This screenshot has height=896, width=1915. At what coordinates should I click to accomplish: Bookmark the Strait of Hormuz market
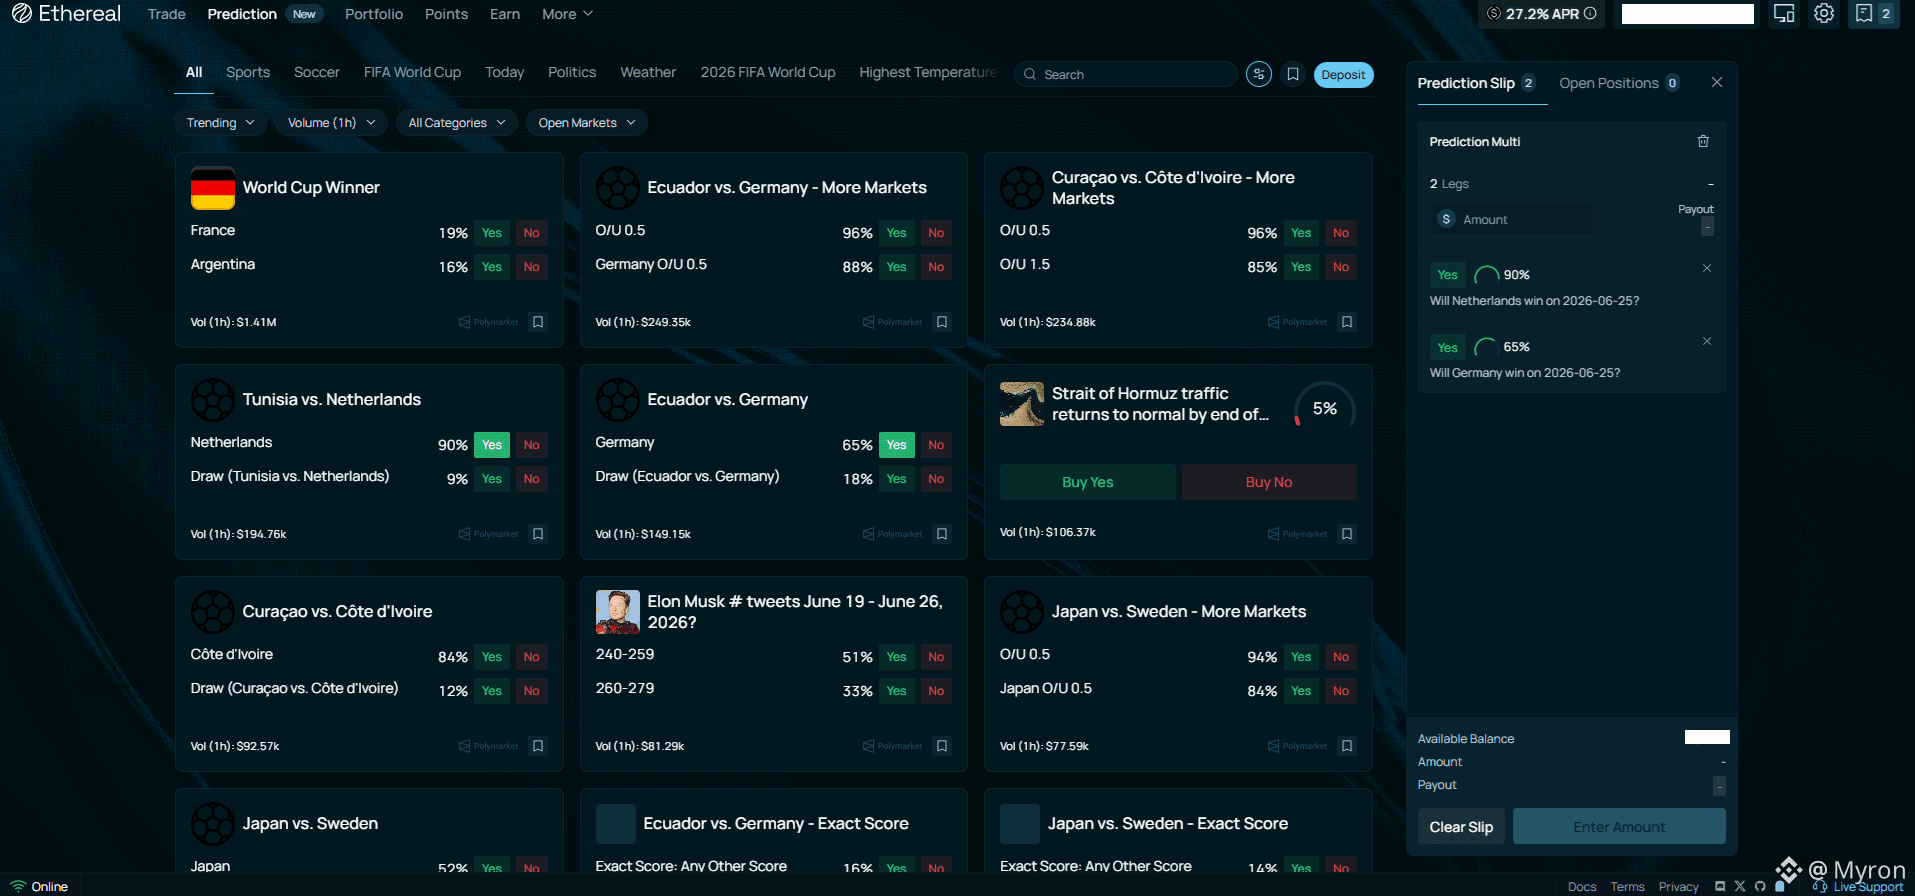click(x=1347, y=534)
